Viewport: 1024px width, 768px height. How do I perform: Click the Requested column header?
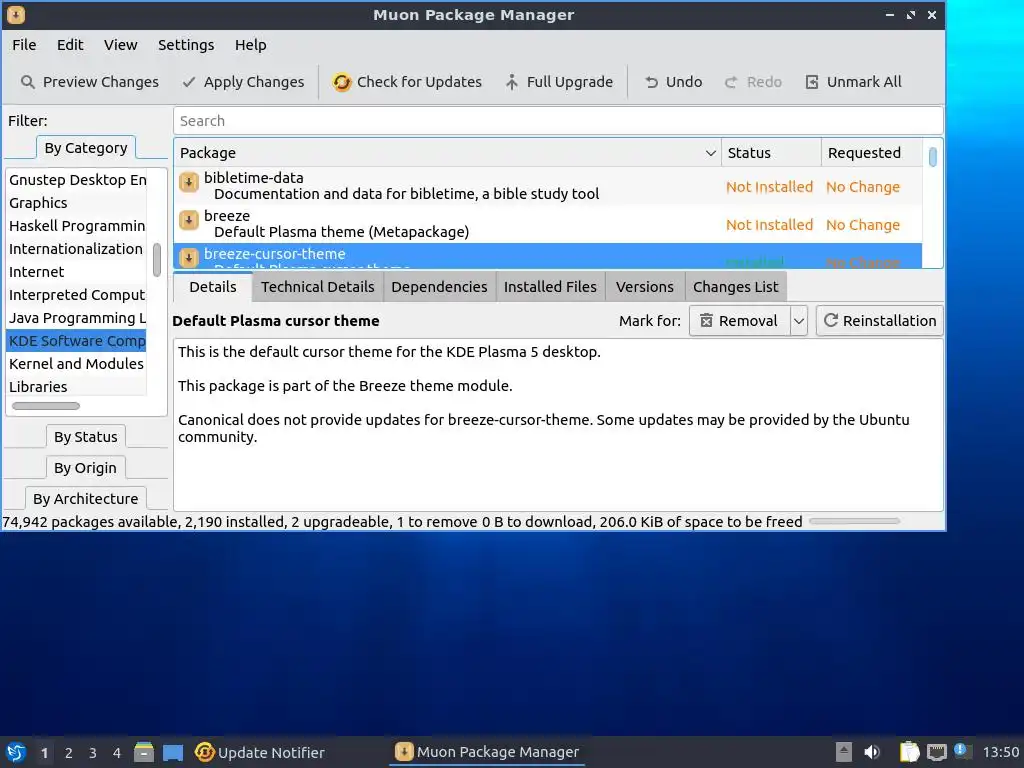872,153
